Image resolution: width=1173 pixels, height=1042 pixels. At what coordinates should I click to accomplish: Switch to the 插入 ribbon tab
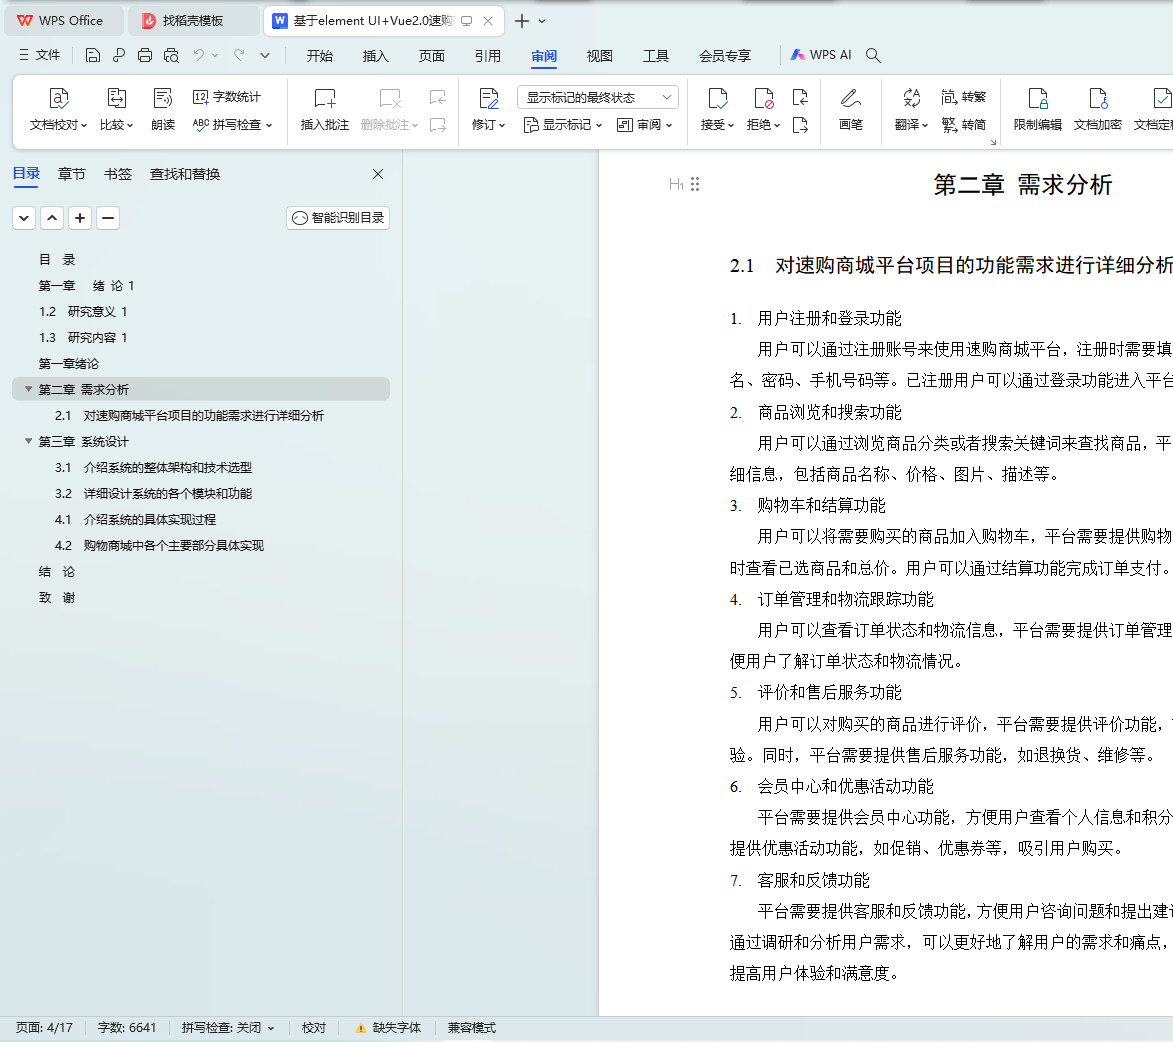click(x=376, y=55)
